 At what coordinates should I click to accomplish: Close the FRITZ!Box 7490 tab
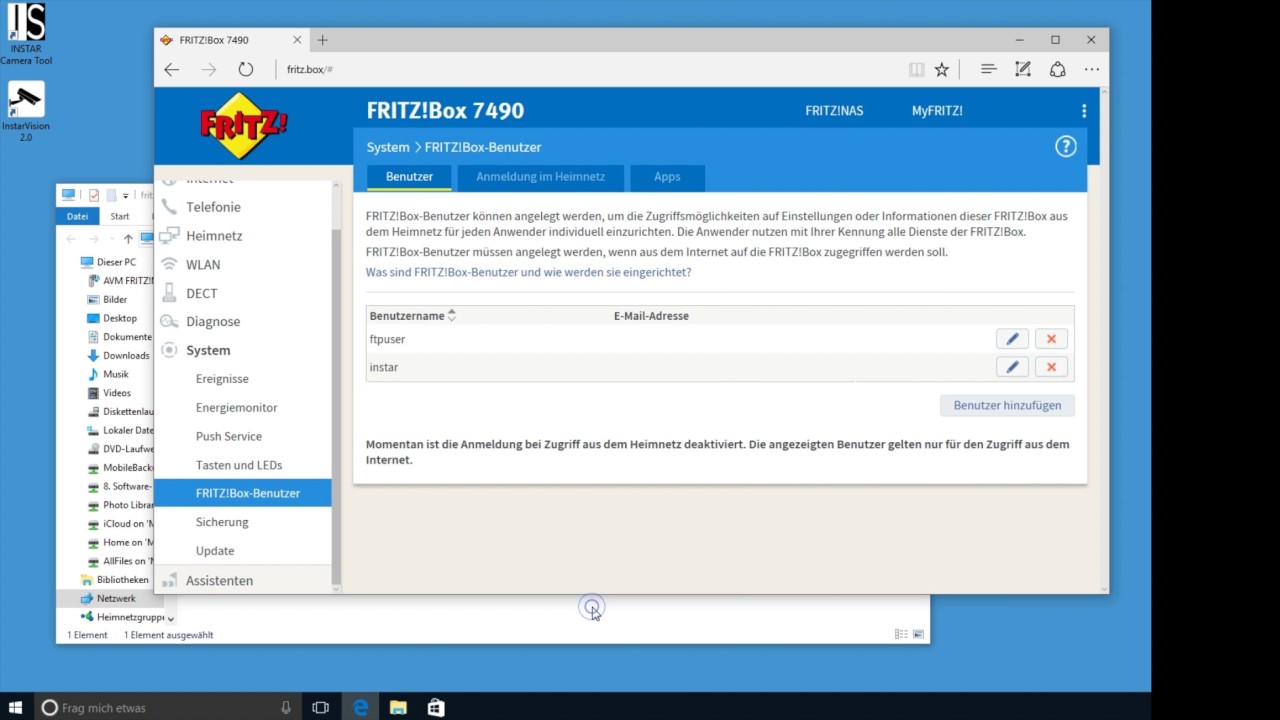(x=297, y=40)
